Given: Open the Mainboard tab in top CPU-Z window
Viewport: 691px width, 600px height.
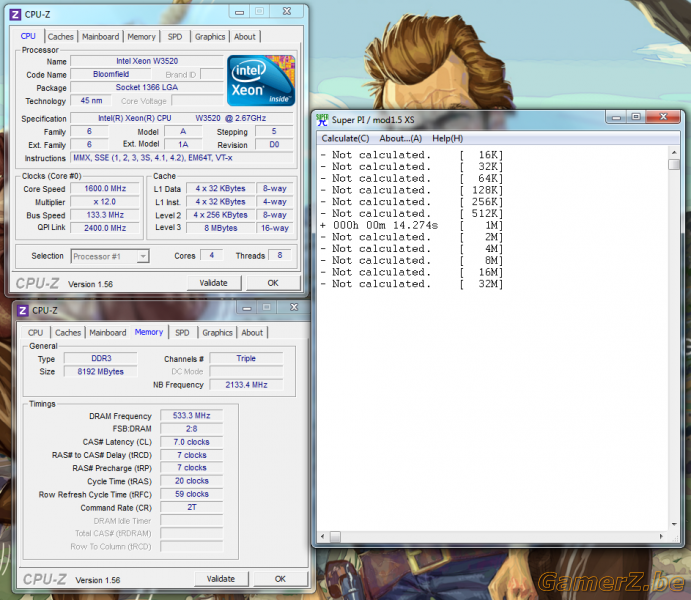Looking at the screenshot, I should (x=100, y=37).
